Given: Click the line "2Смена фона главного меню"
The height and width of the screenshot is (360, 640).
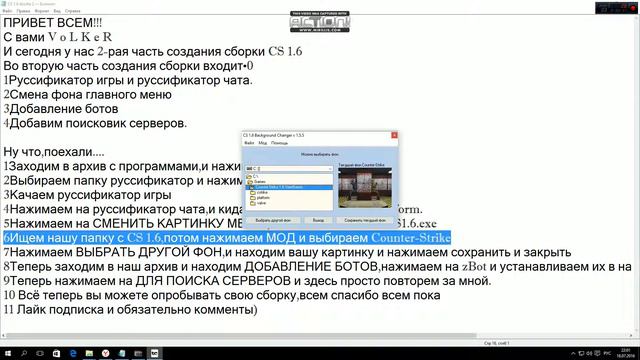Looking at the screenshot, I should pos(87,95).
